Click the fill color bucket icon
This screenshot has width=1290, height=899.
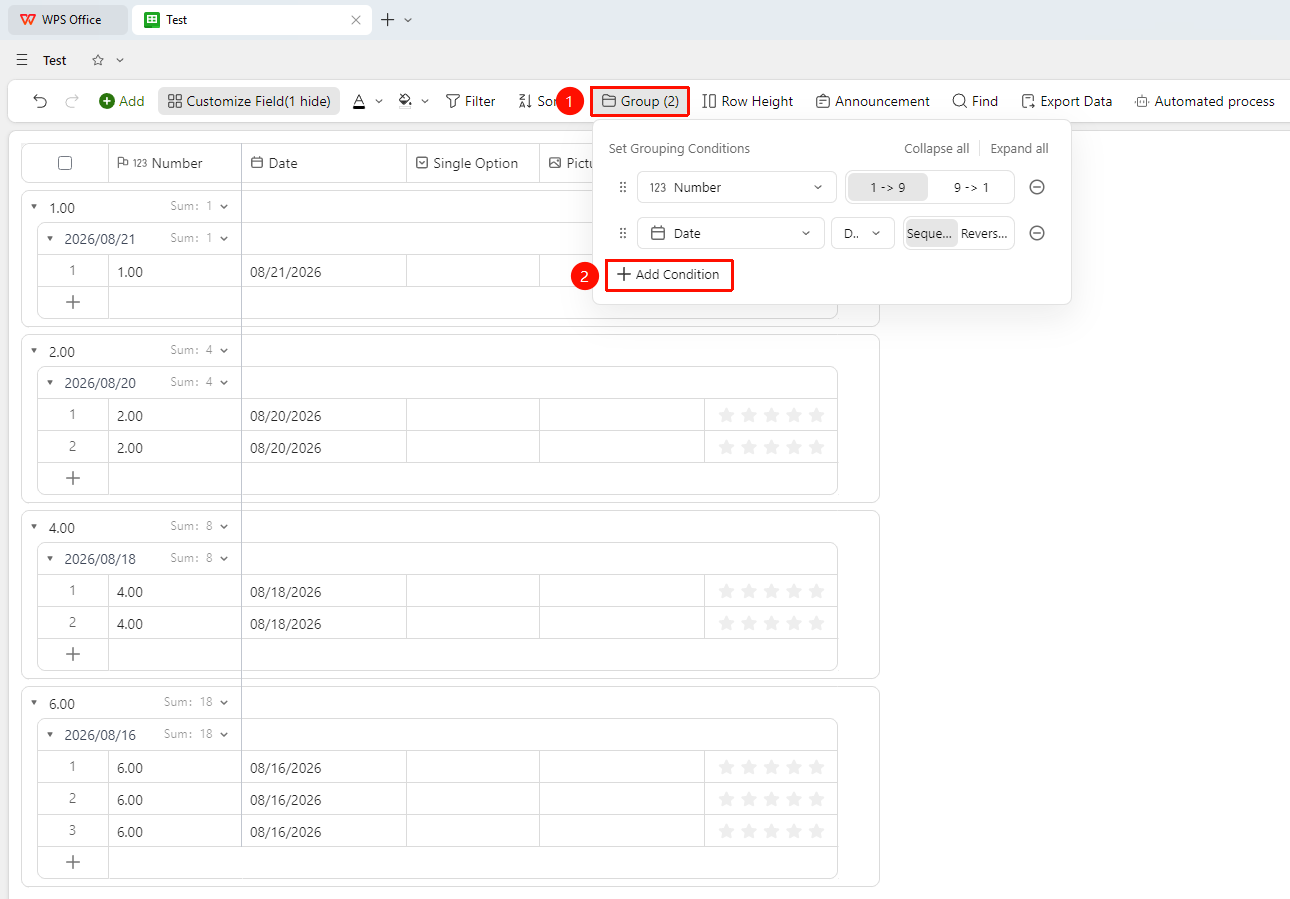coord(405,101)
